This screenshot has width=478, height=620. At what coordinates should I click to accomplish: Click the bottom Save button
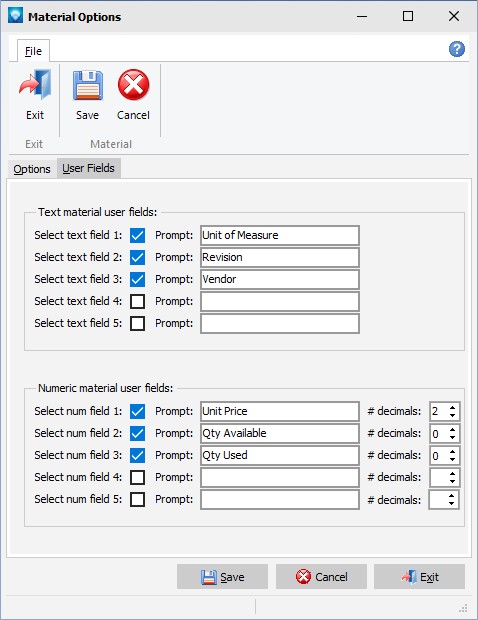pyautogui.click(x=222, y=577)
